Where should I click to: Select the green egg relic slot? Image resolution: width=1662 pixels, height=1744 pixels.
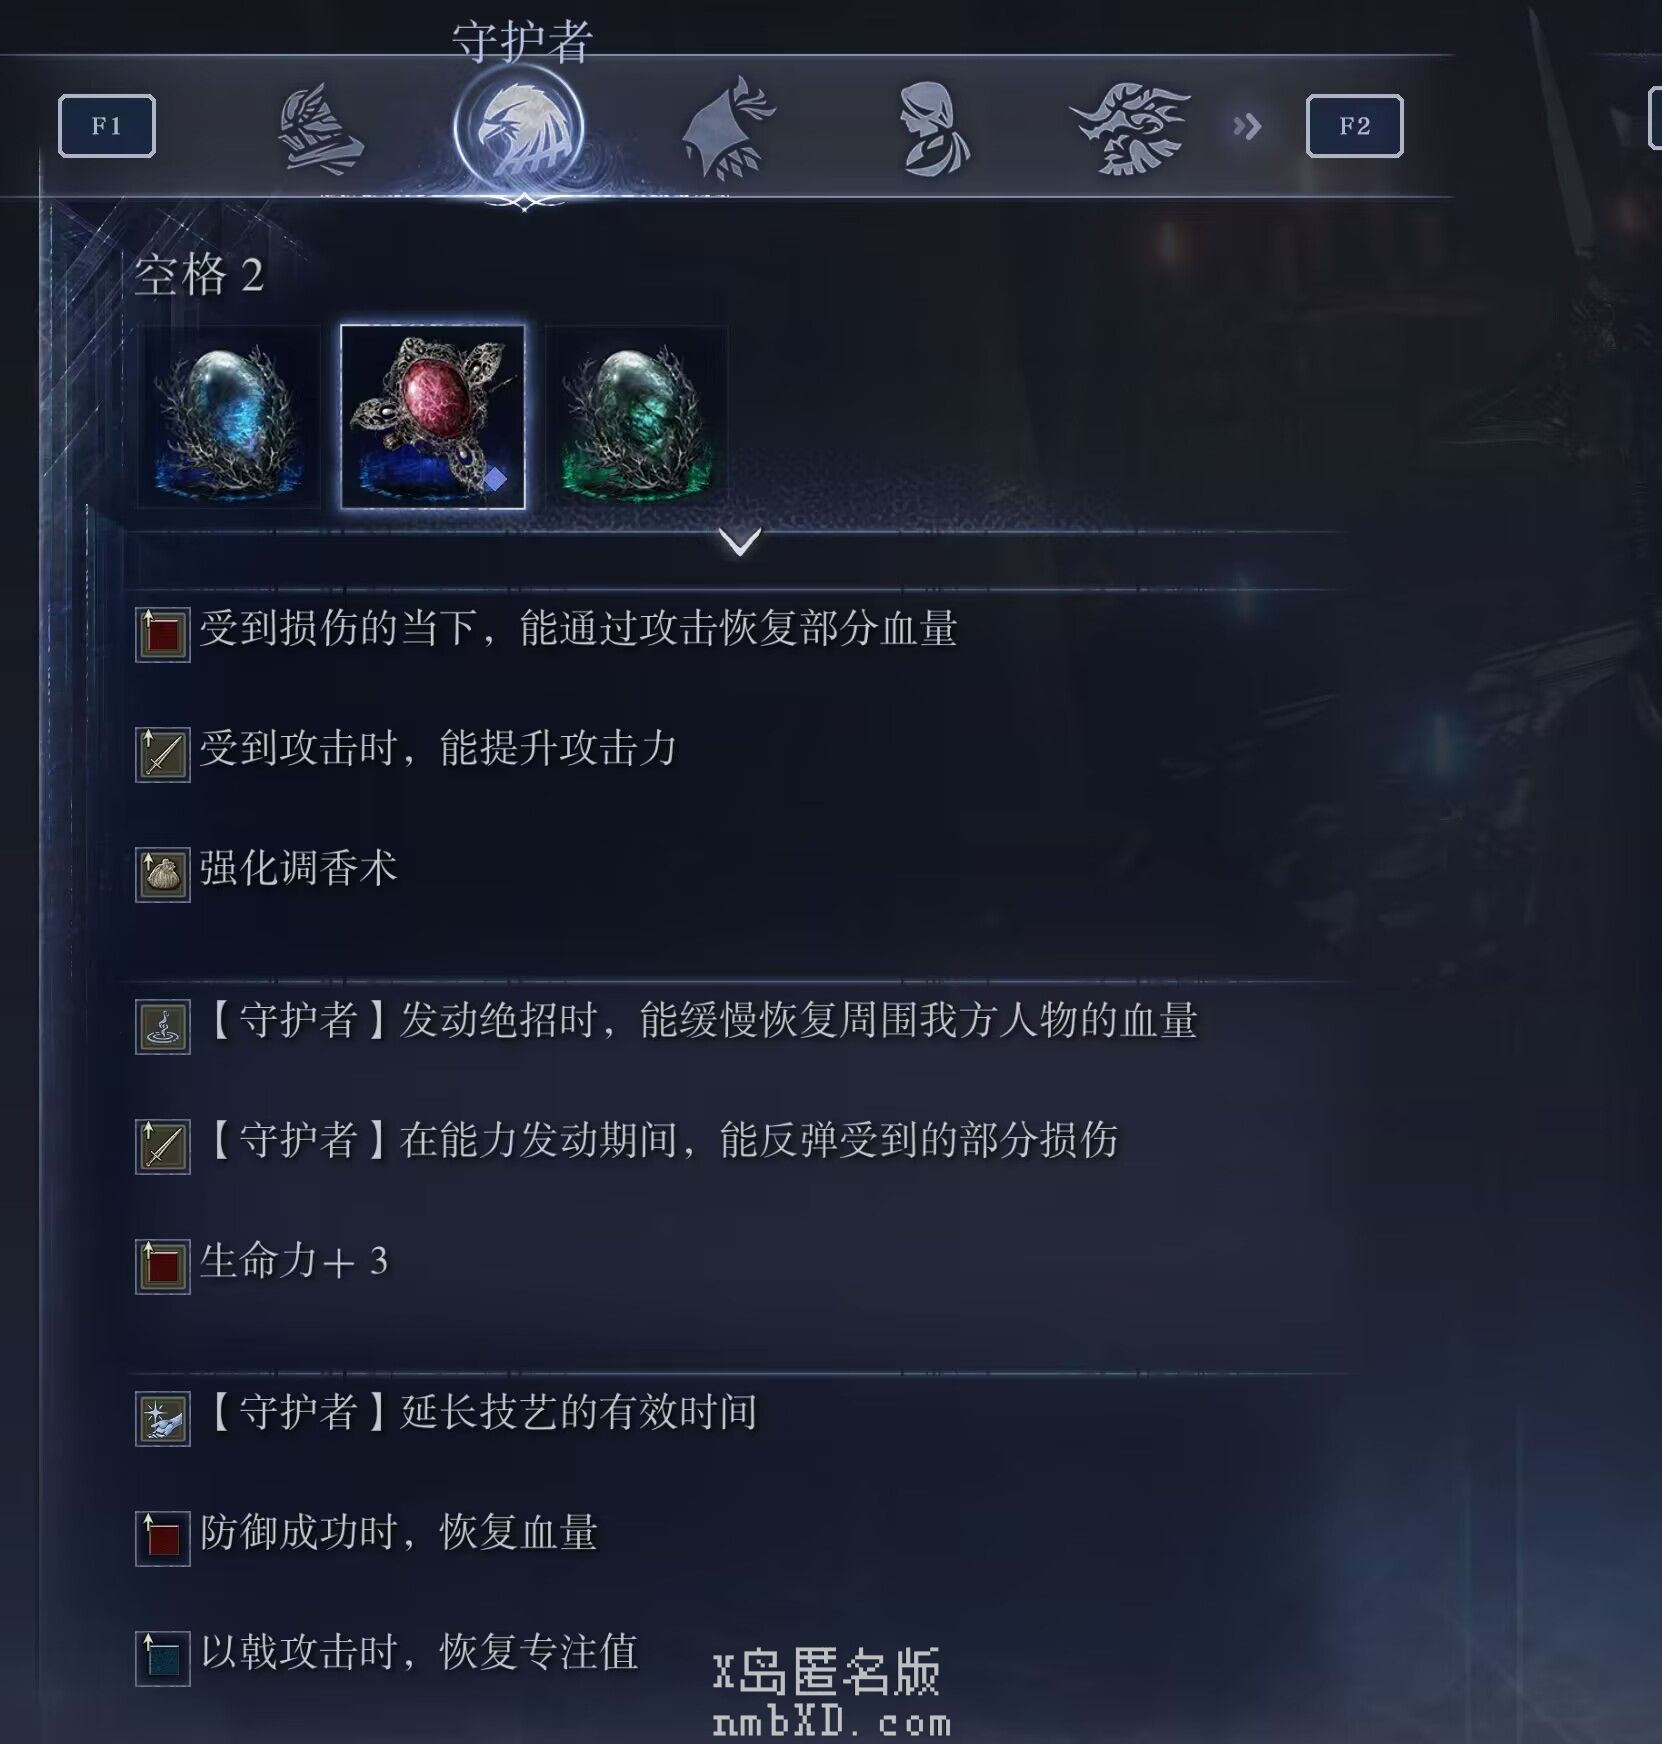pos(636,417)
